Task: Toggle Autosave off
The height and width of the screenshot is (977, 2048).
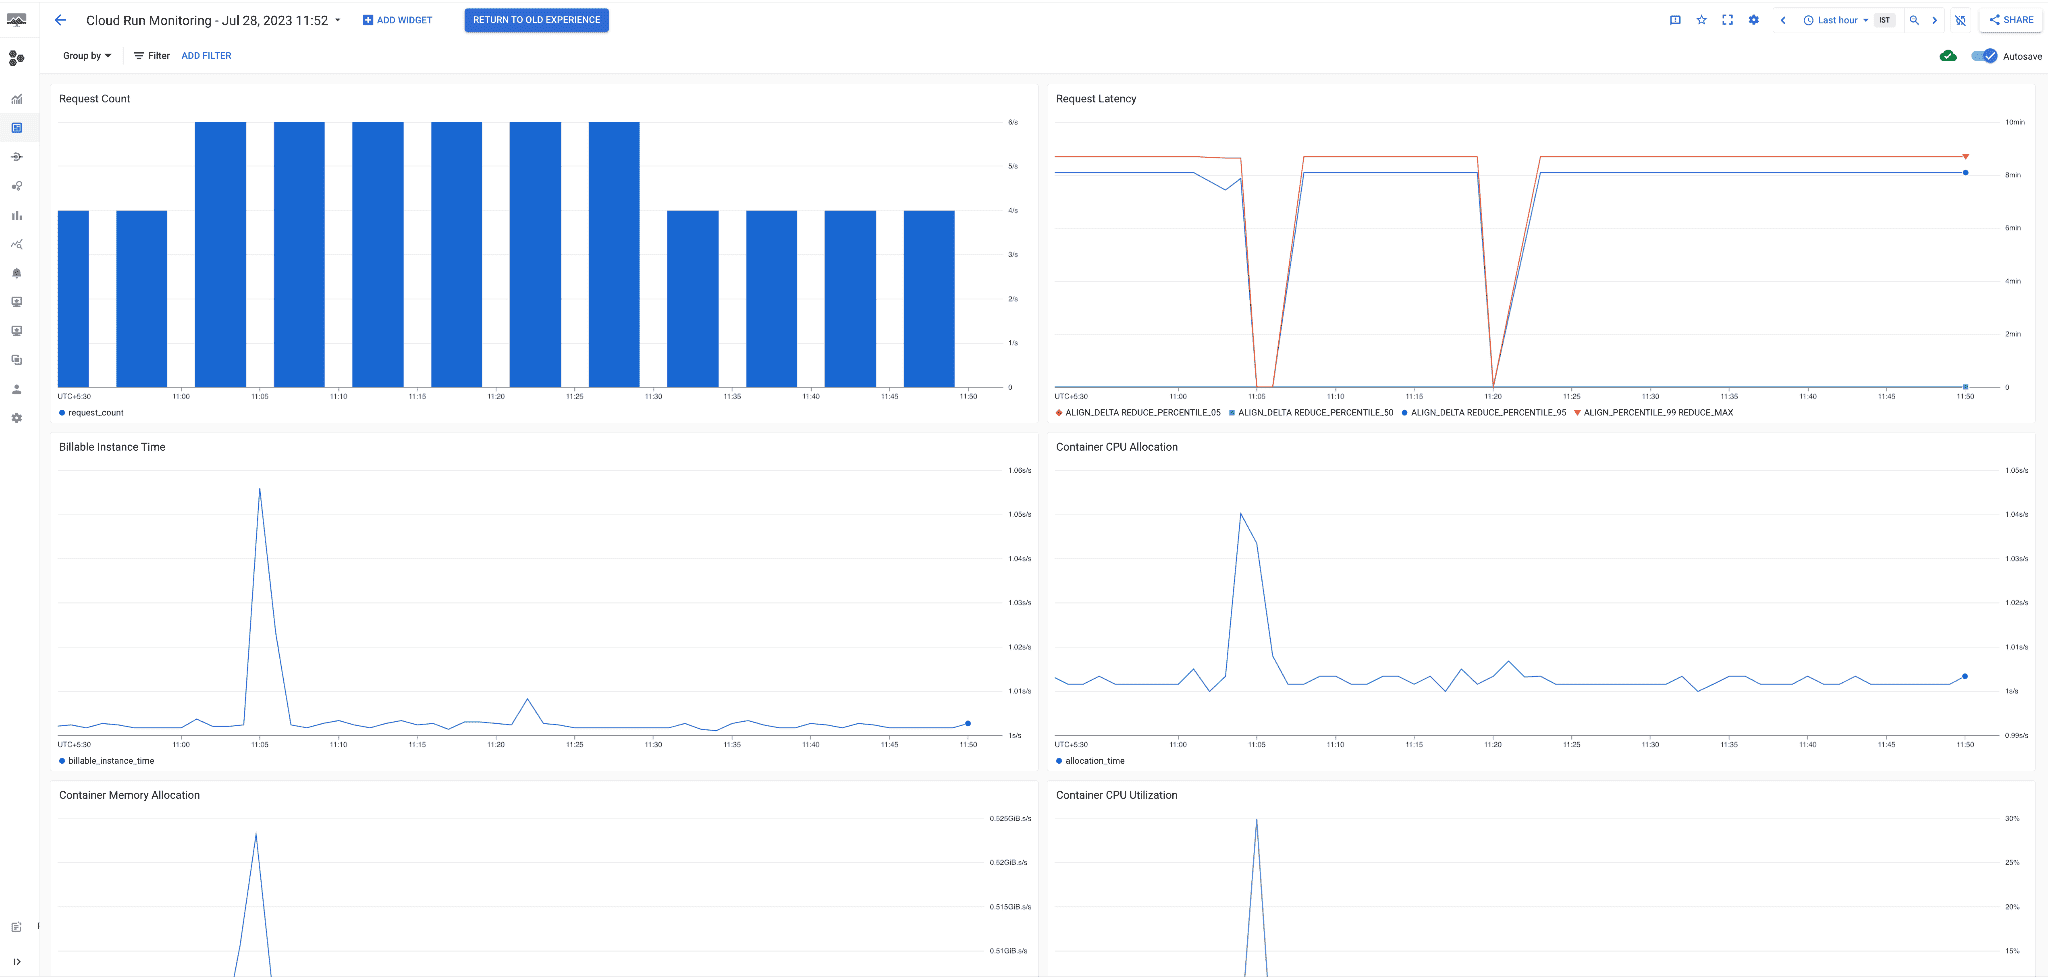Action: (x=1984, y=56)
